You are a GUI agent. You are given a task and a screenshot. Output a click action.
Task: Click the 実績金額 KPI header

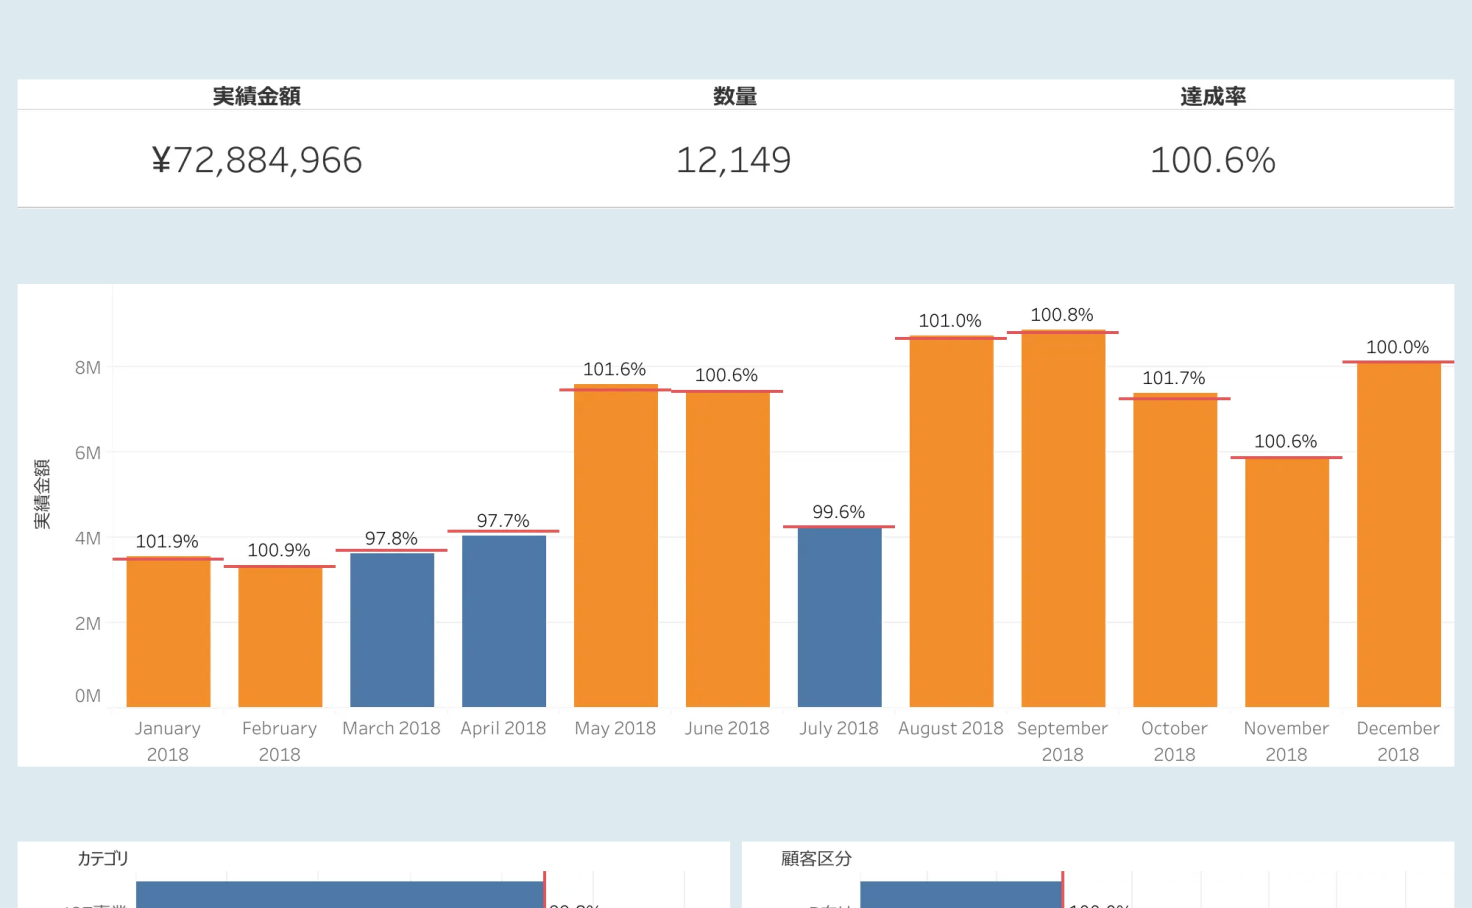click(257, 96)
